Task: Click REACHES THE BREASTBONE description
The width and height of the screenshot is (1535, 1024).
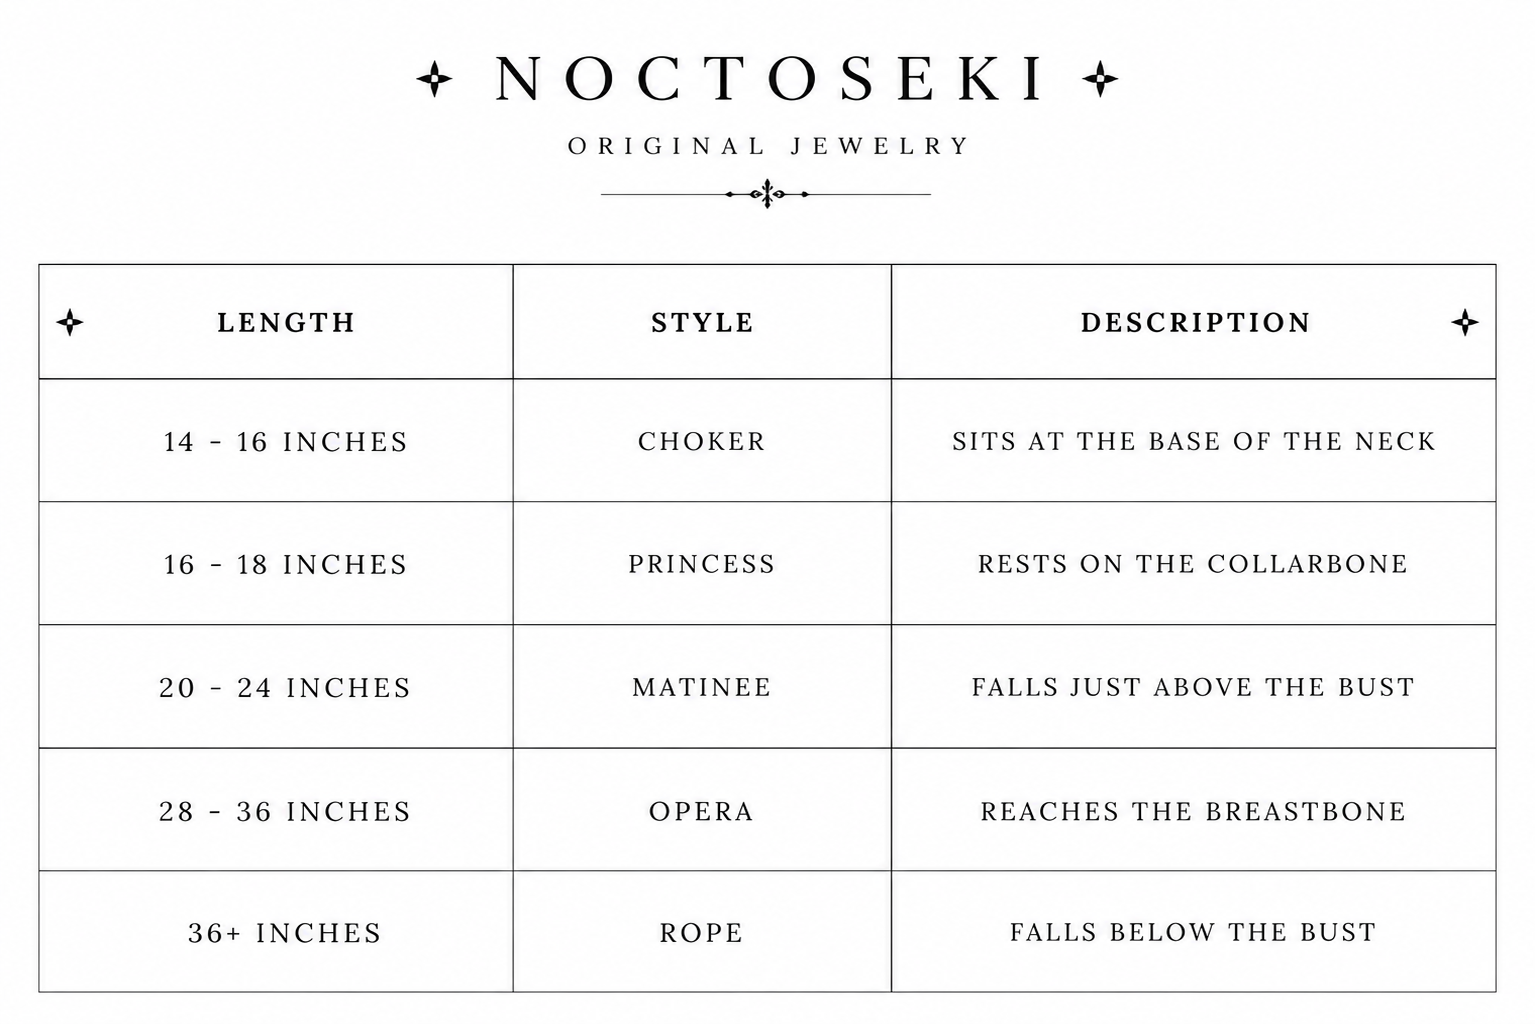Action: 1193,811
